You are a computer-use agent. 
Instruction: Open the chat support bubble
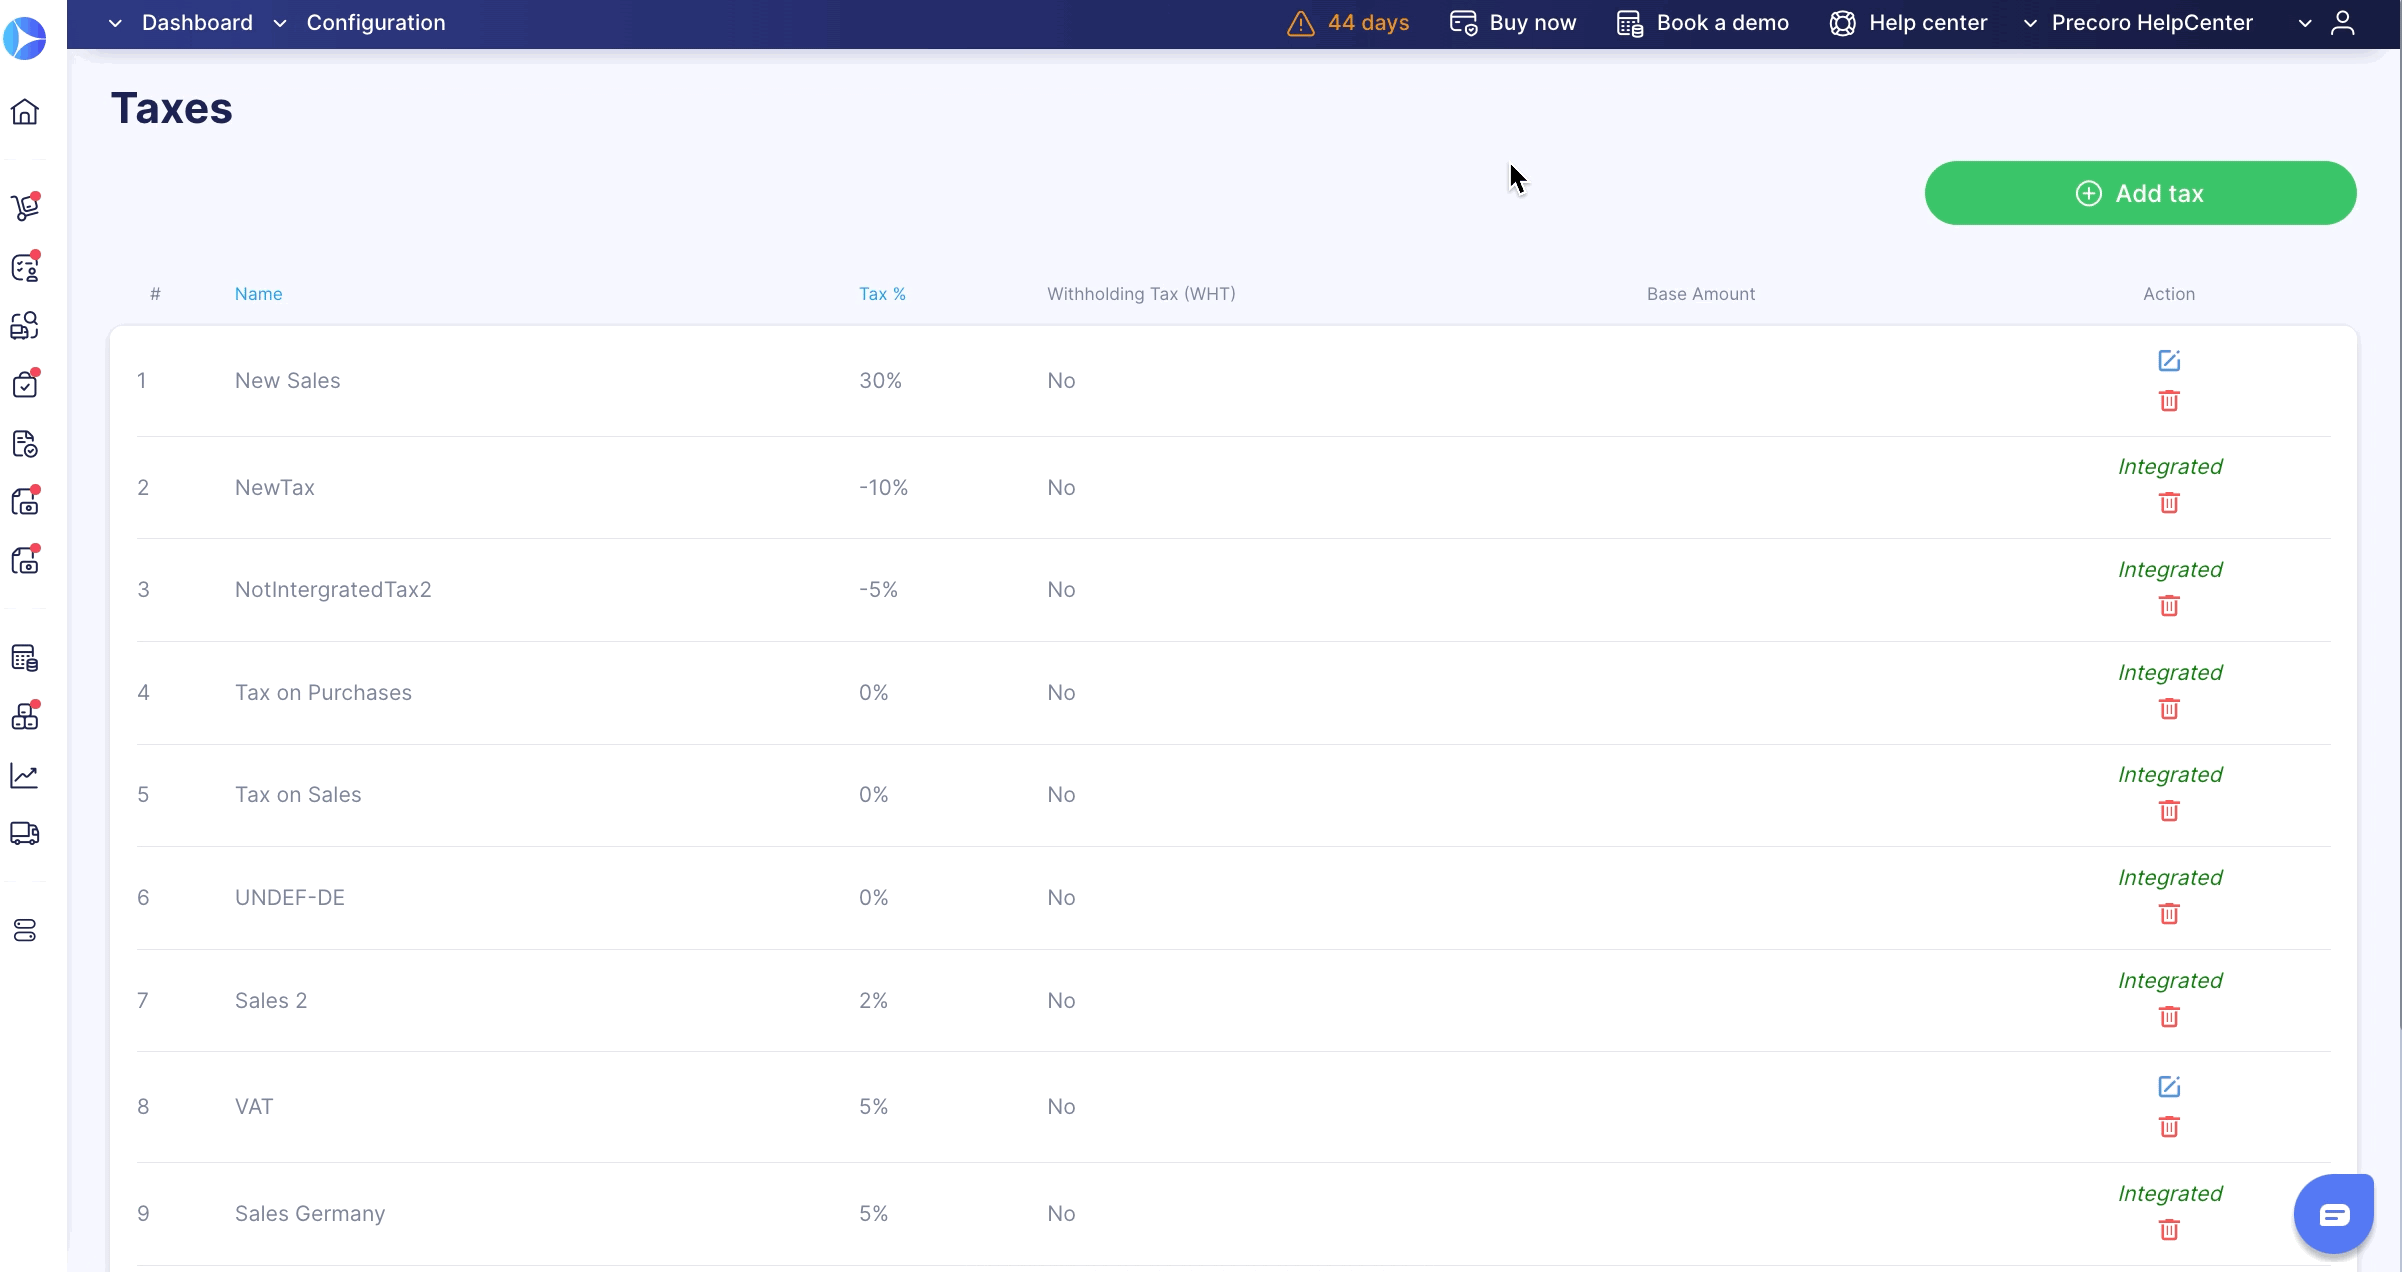pyautogui.click(x=2333, y=1215)
